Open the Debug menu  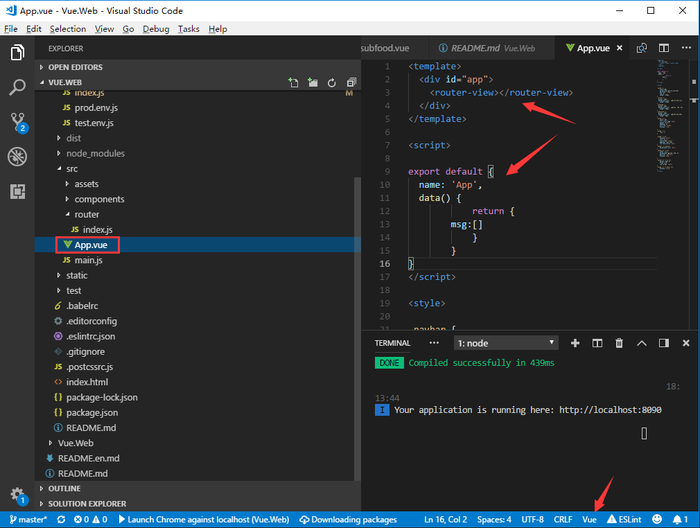(x=156, y=29)
